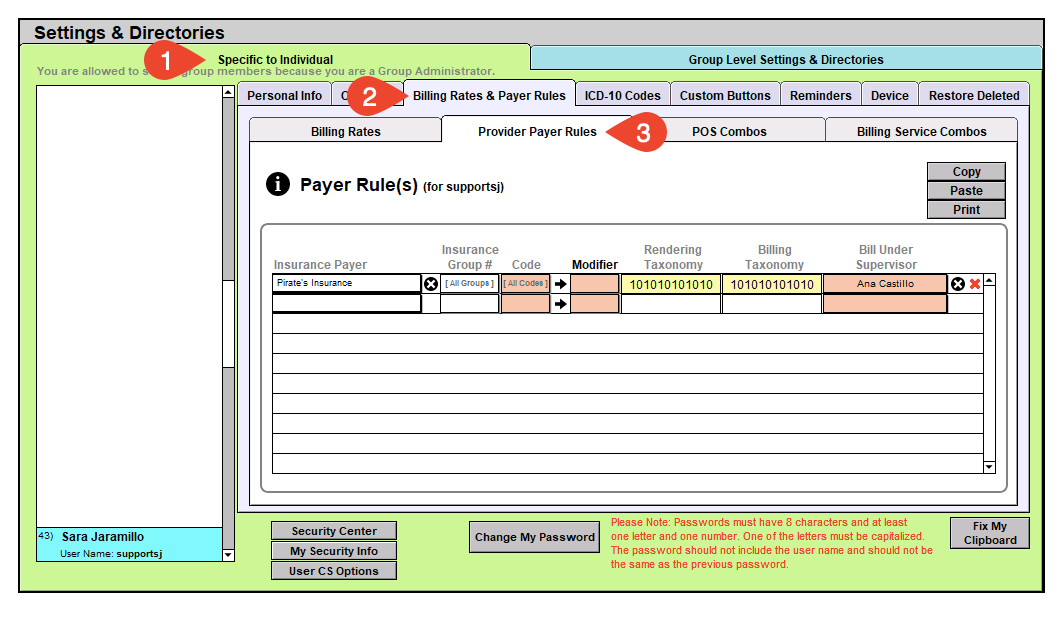The height and width of the screenshot is (618, 1062).
Task: Click the Rendering Taxonomy field in first row
Action: (x=671, y=284)
